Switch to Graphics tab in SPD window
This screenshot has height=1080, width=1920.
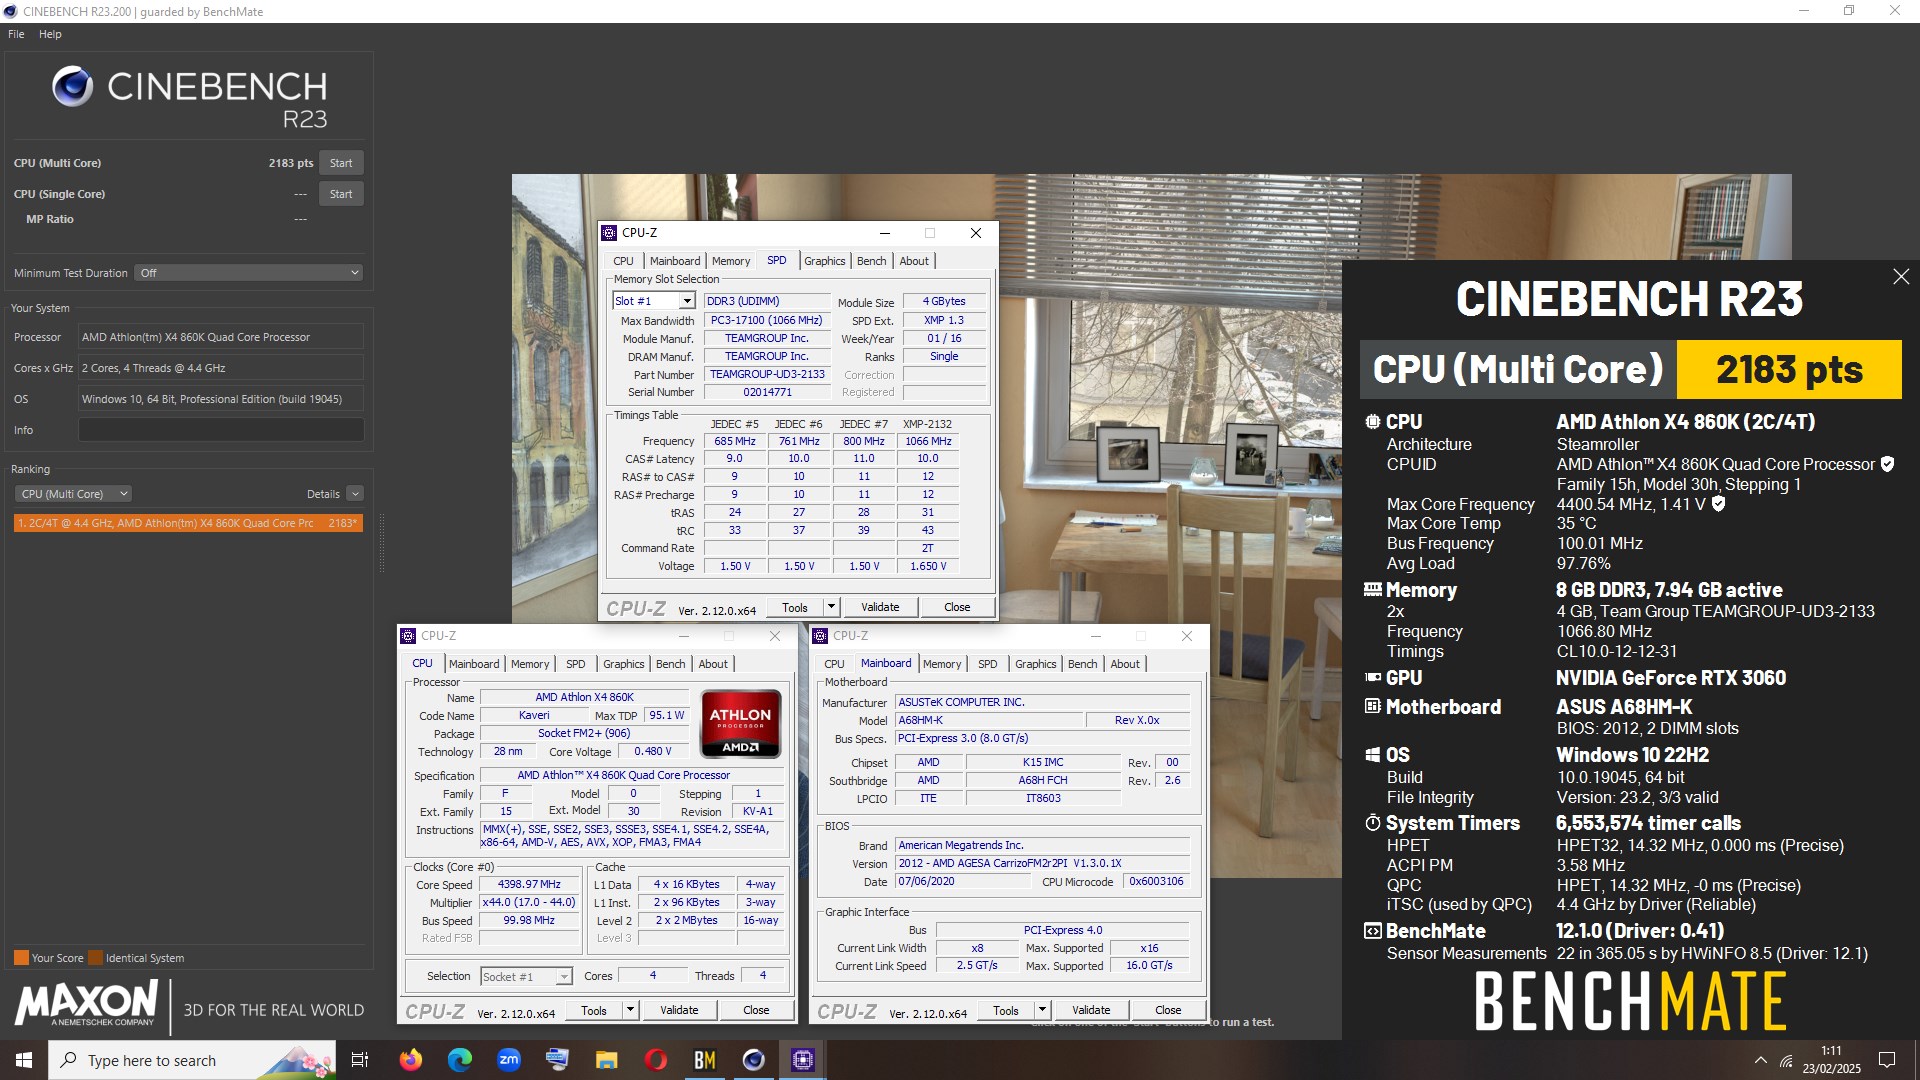tap(825, 261)
